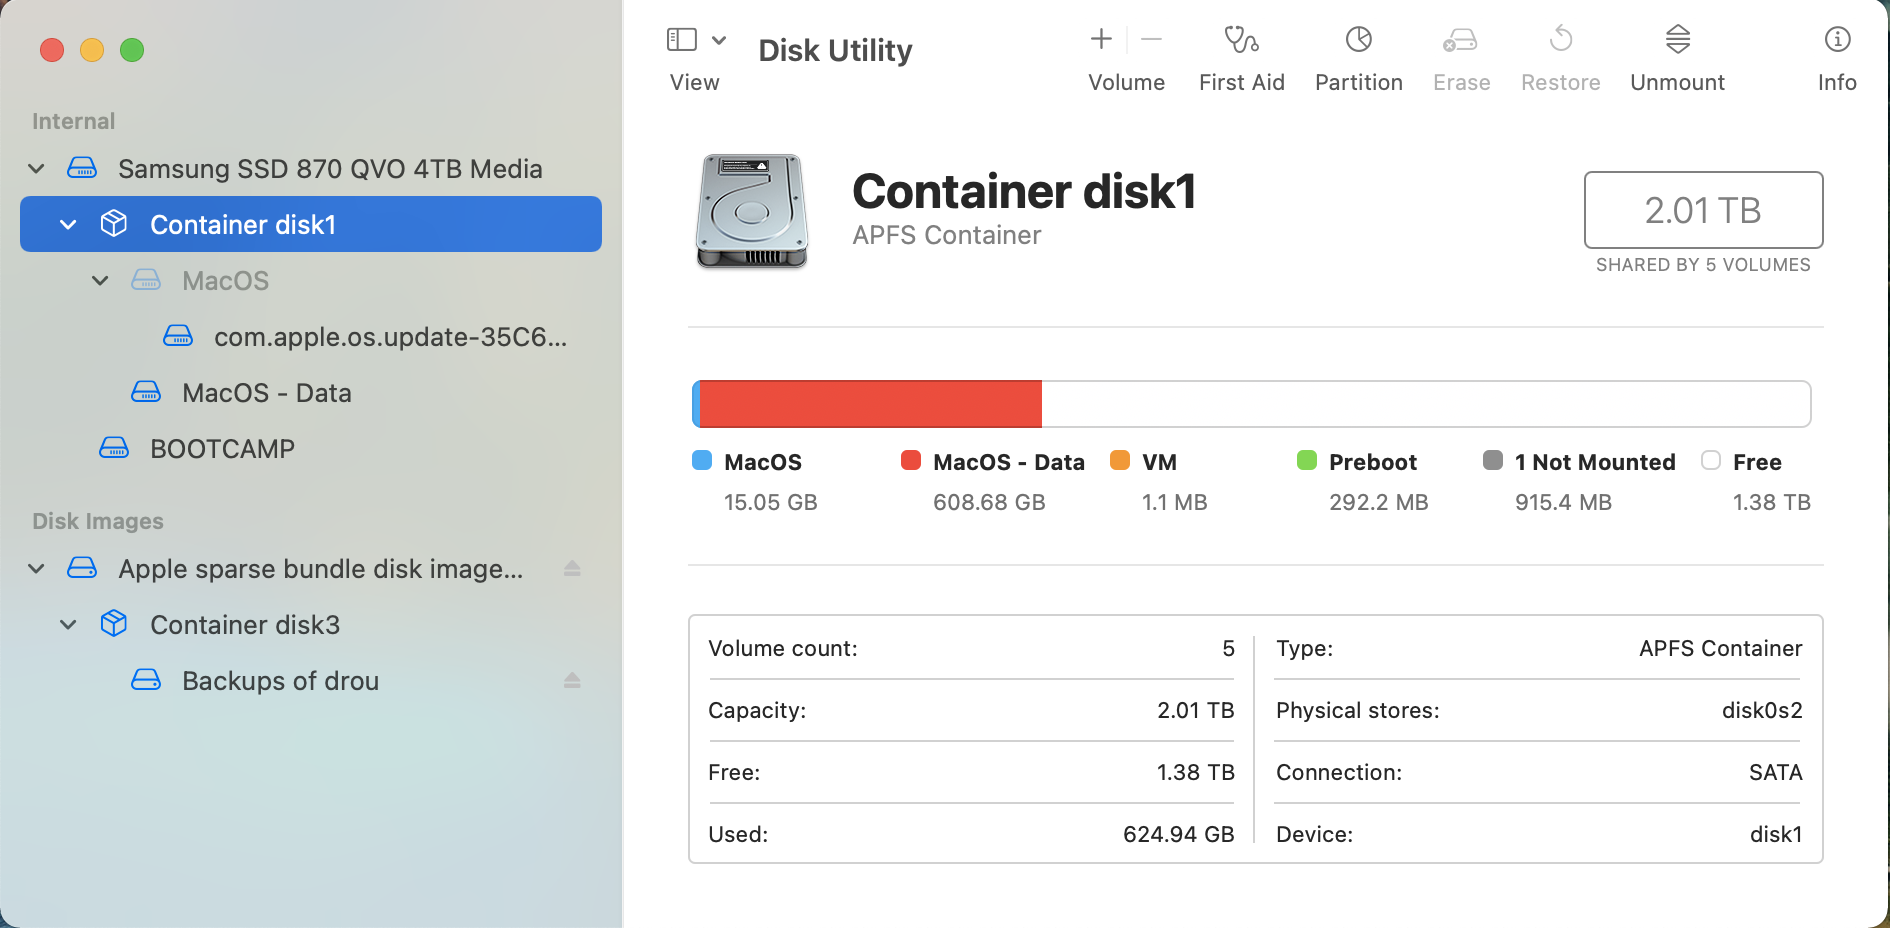Click the First Aid stethoscope icon
Image resolution: width=1890 pixels, height=928 pixels.
(1241, 40)
